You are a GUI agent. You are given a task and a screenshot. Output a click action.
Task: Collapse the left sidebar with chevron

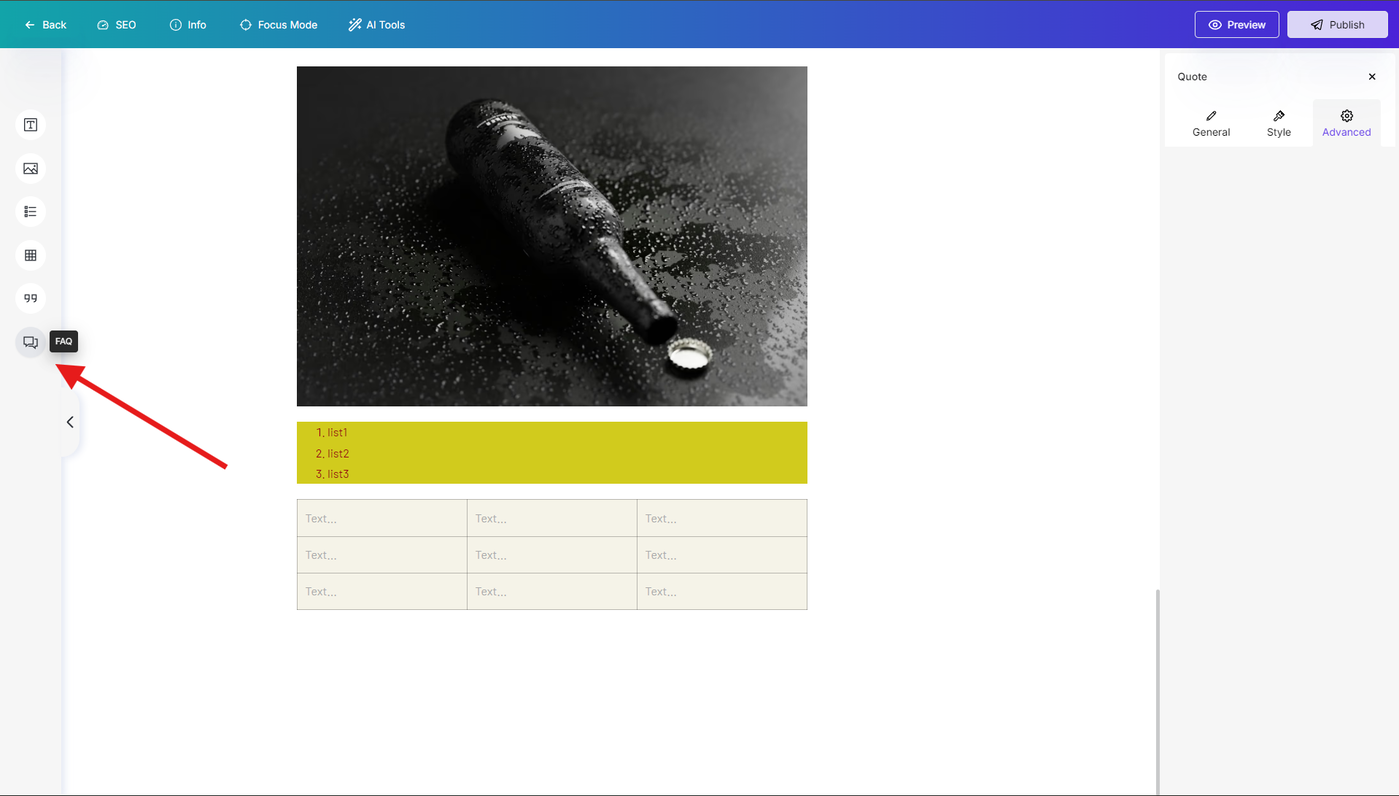pyautogui.click(x=70, y=422)
